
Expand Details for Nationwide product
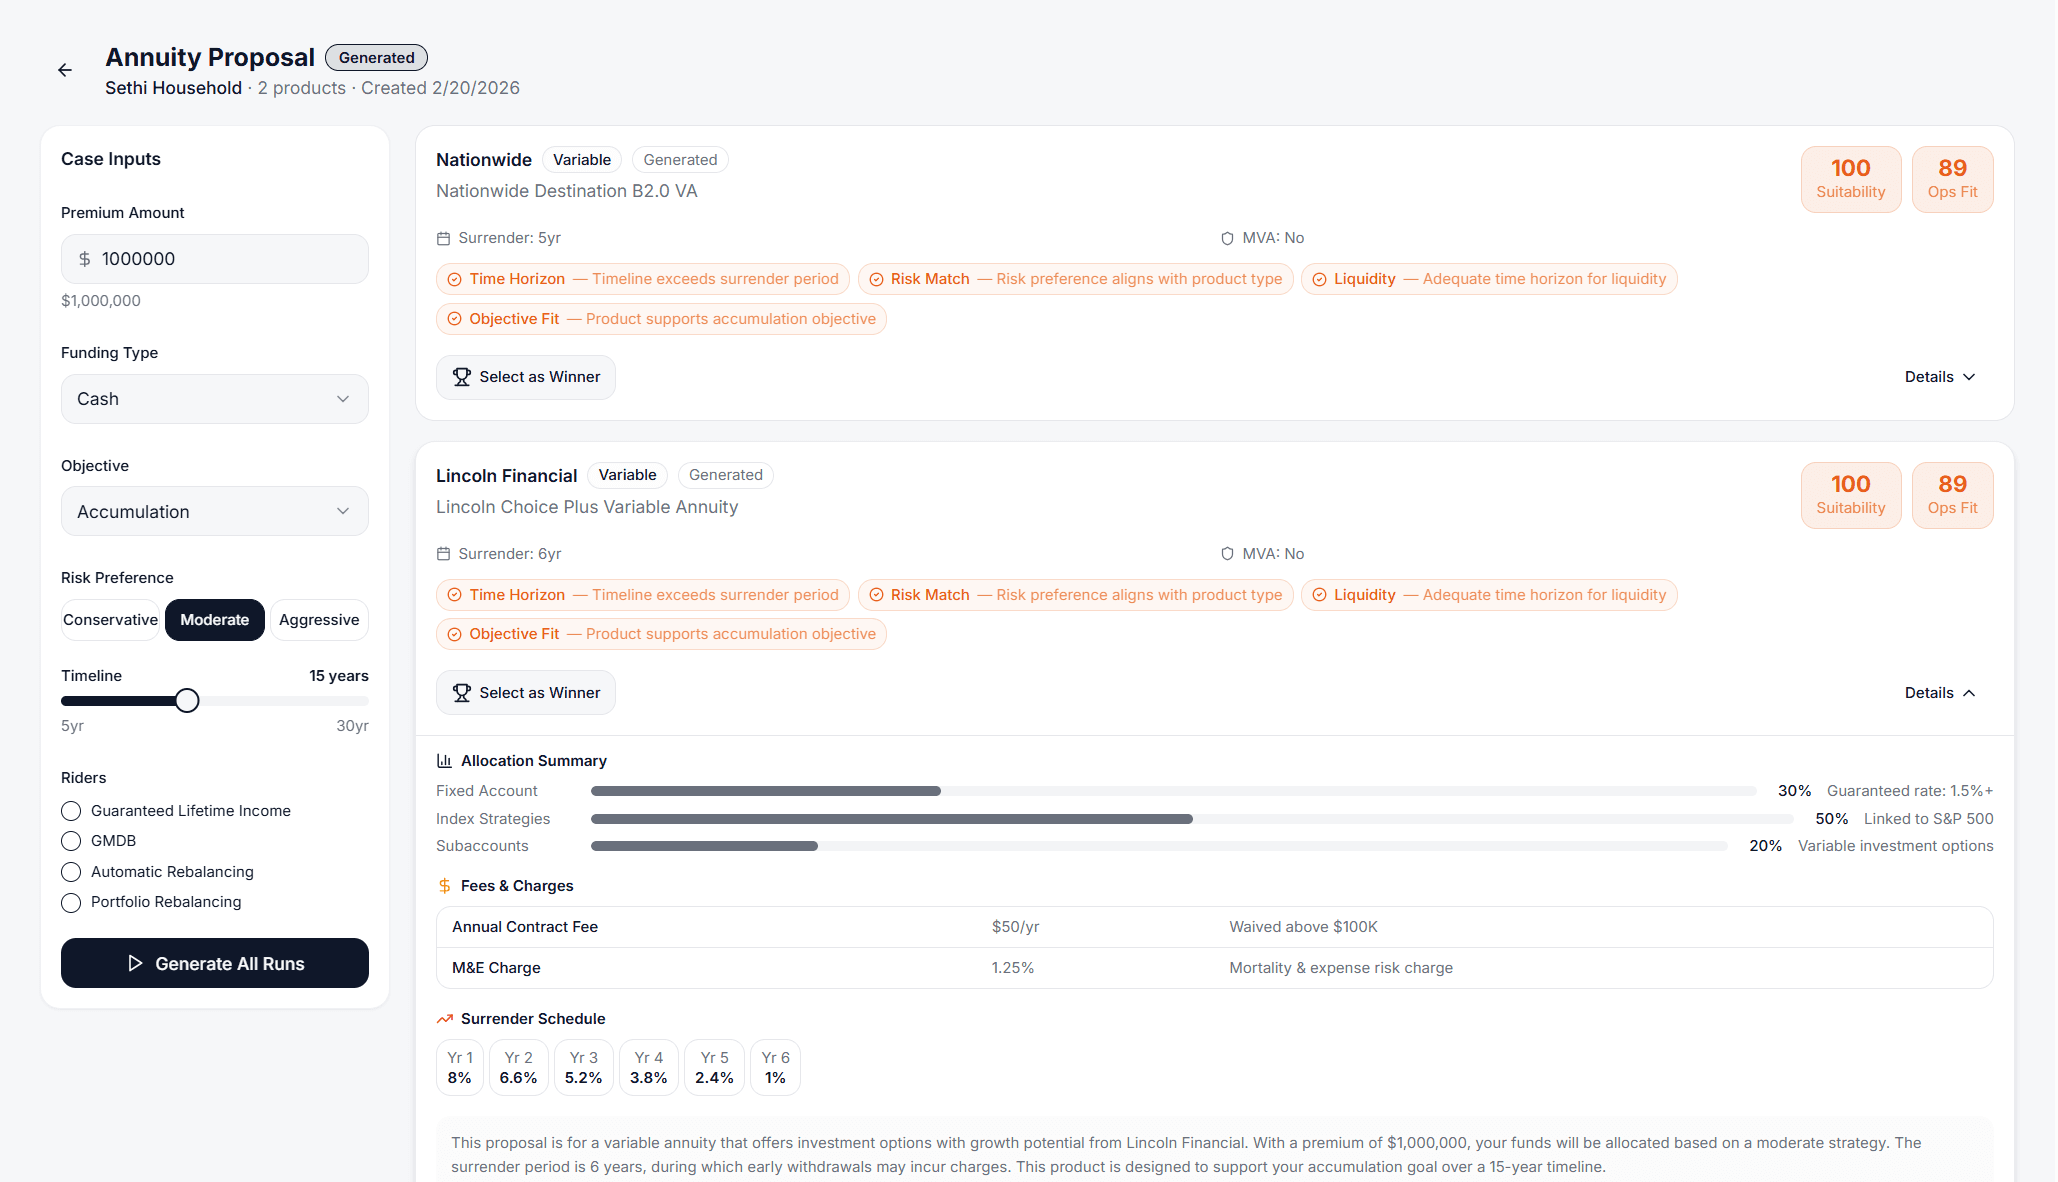click(1940, 377)
